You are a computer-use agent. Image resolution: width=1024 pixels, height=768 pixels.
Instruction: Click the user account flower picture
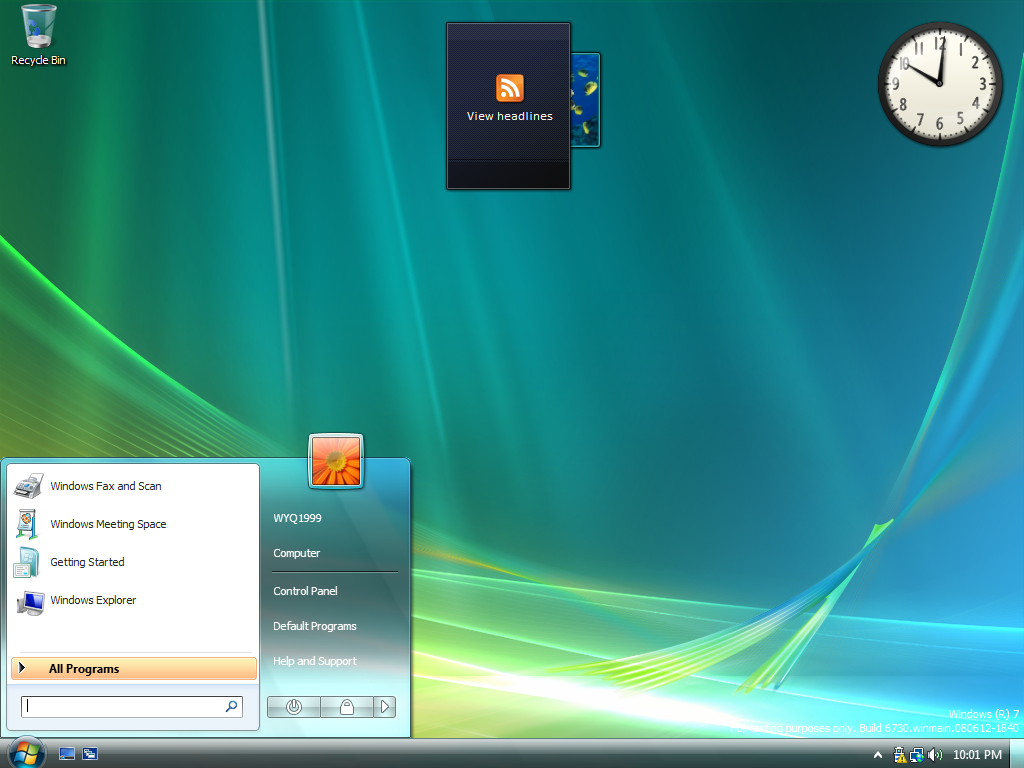click(336, 461)
